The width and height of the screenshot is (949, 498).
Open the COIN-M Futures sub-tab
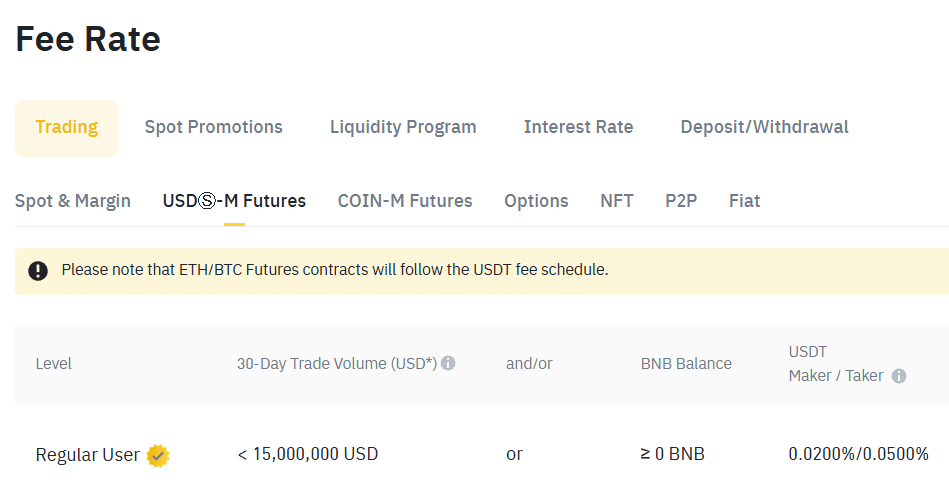[405, 201]
